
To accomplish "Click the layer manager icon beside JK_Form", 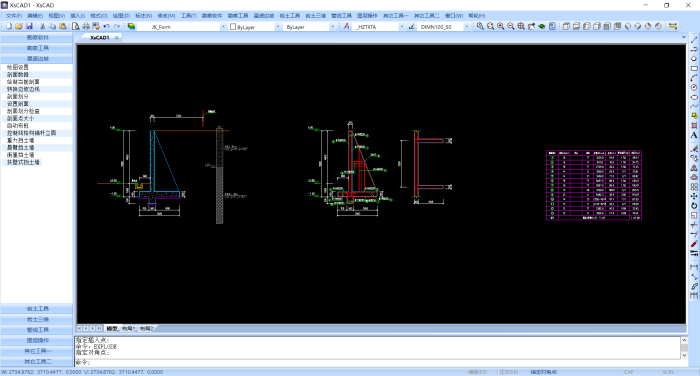I will point(131,27).
